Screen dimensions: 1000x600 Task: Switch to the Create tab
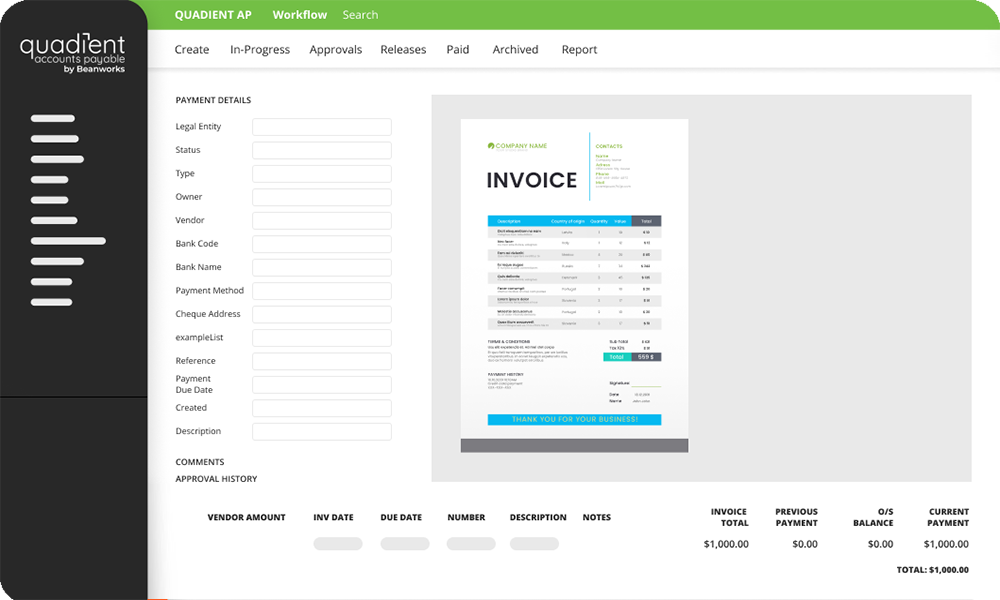point(192,50)
